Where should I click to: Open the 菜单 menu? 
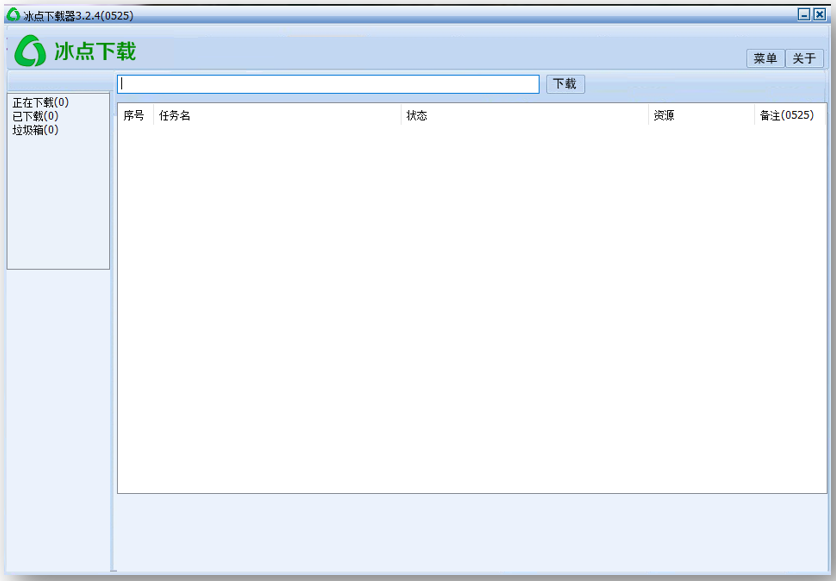coord(765,59)
